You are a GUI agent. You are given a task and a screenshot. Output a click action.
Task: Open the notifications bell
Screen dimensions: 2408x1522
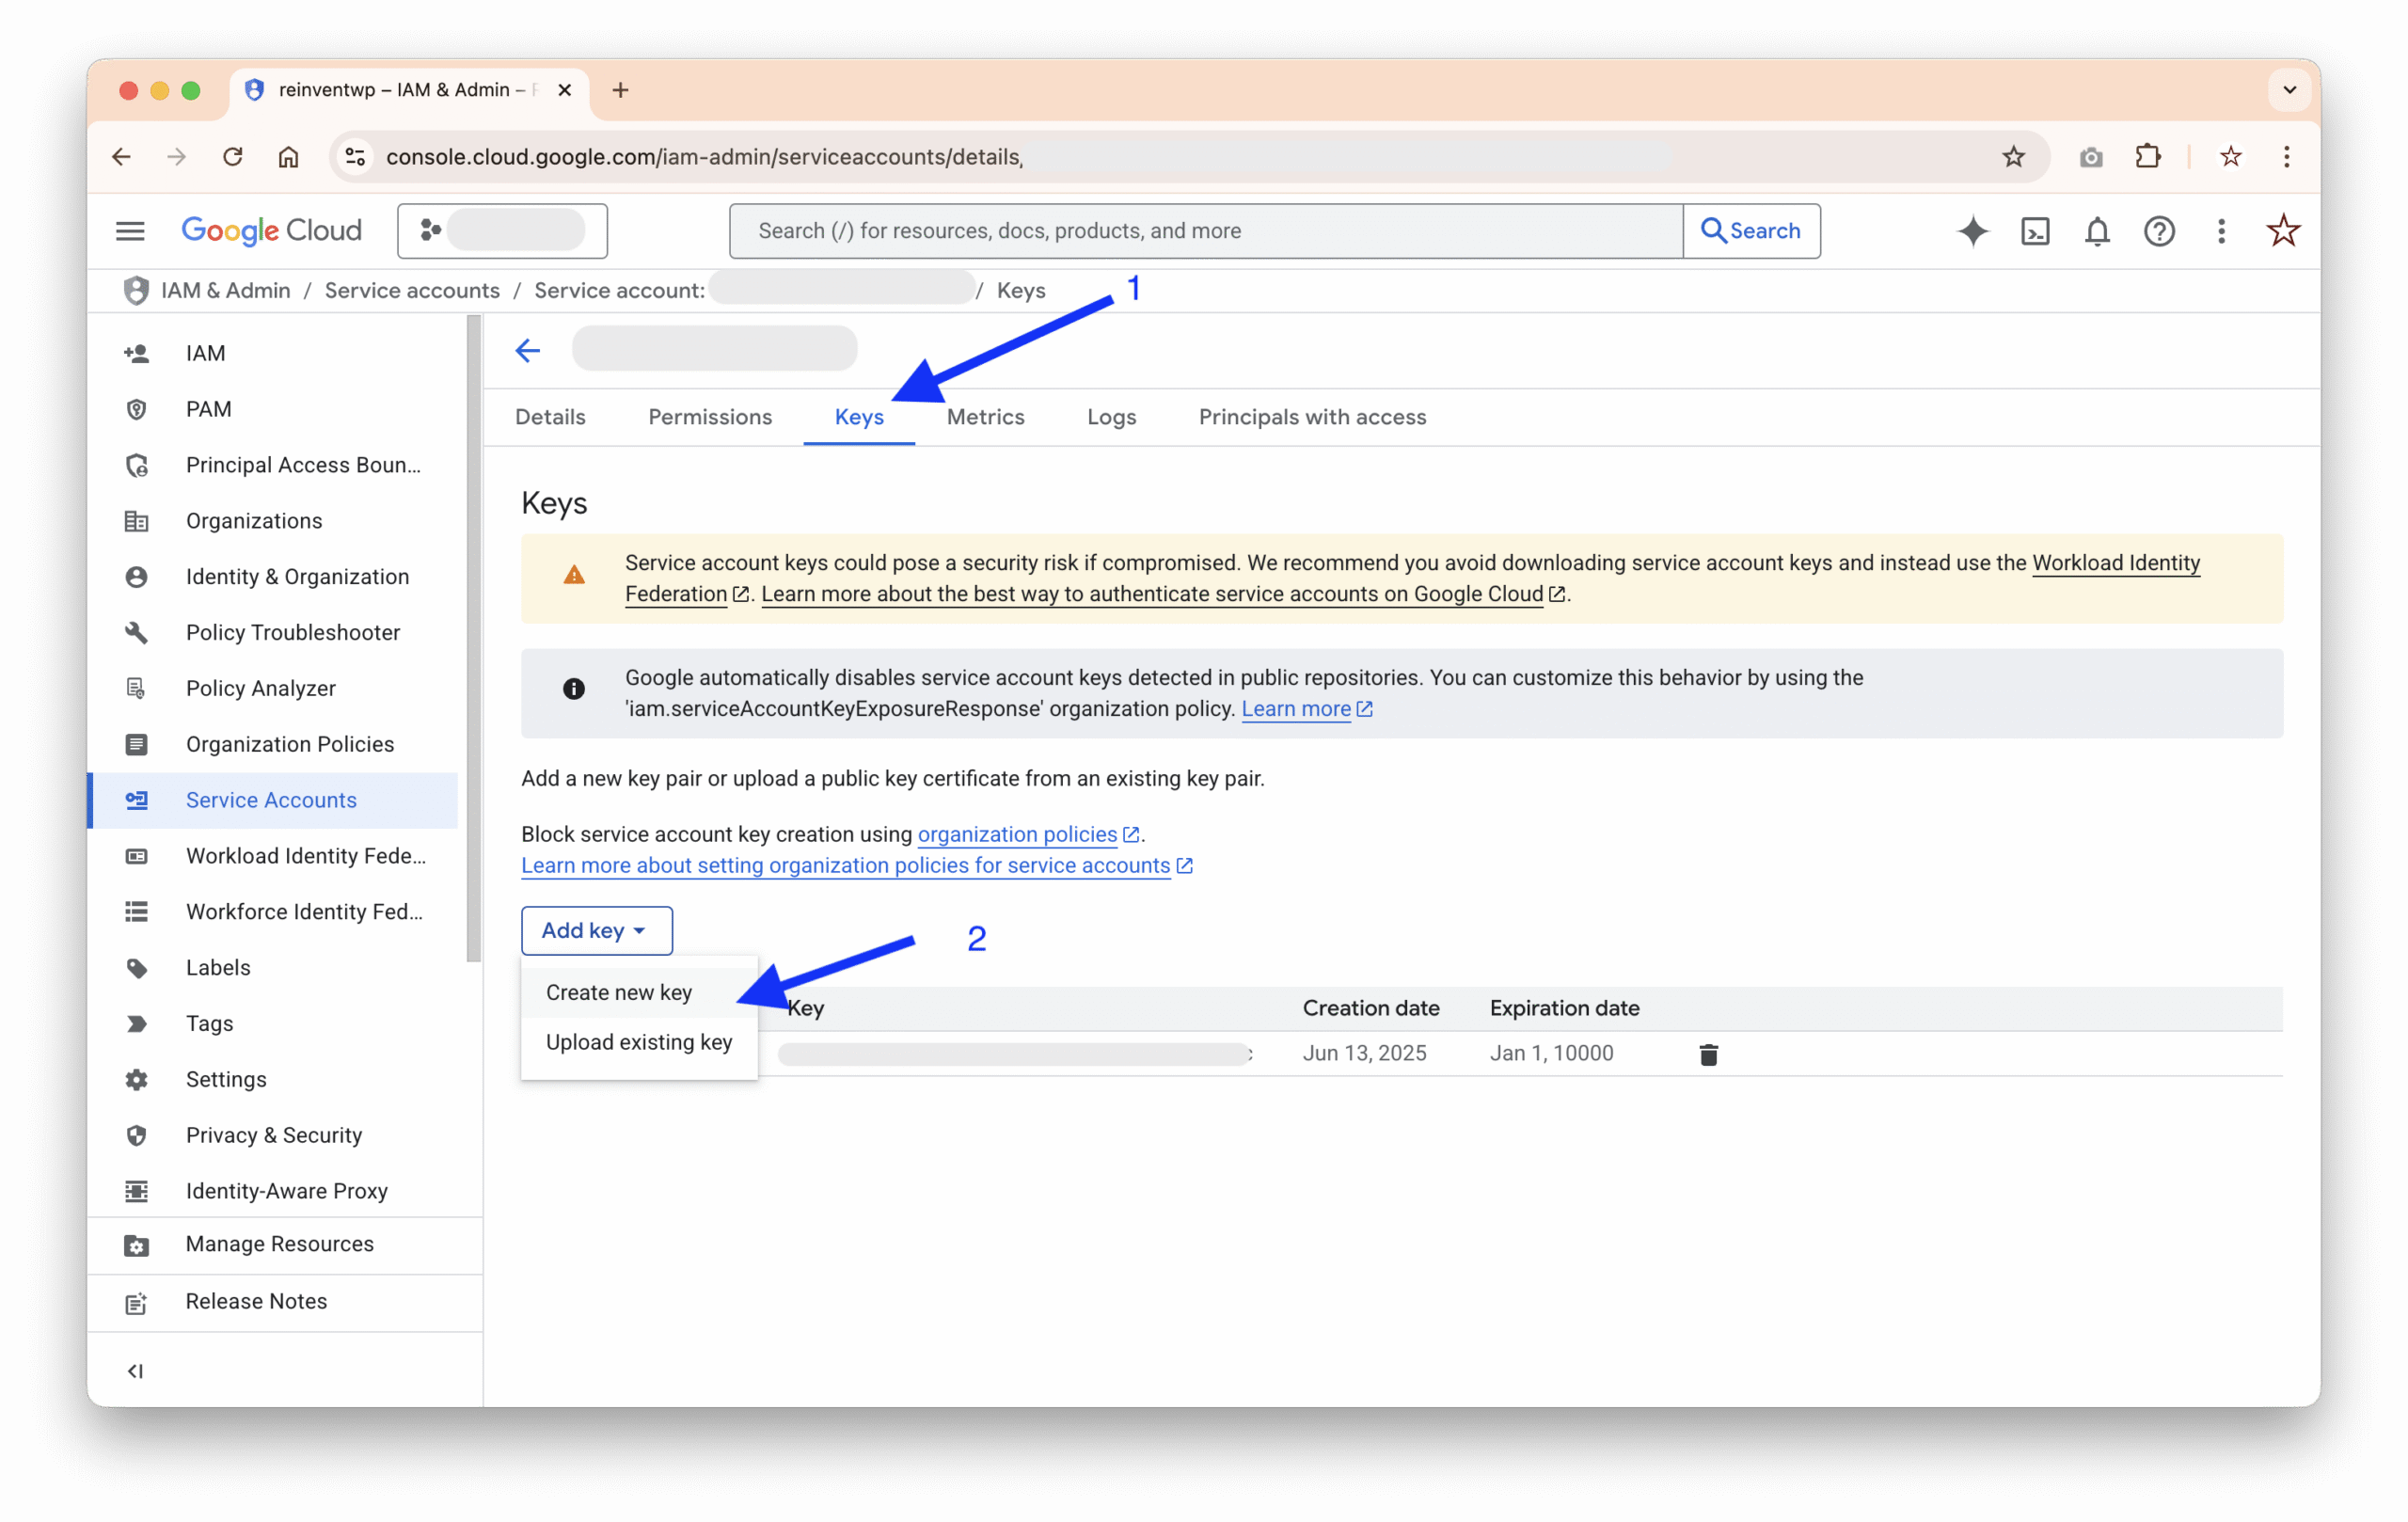click(x=2097, y=231)
